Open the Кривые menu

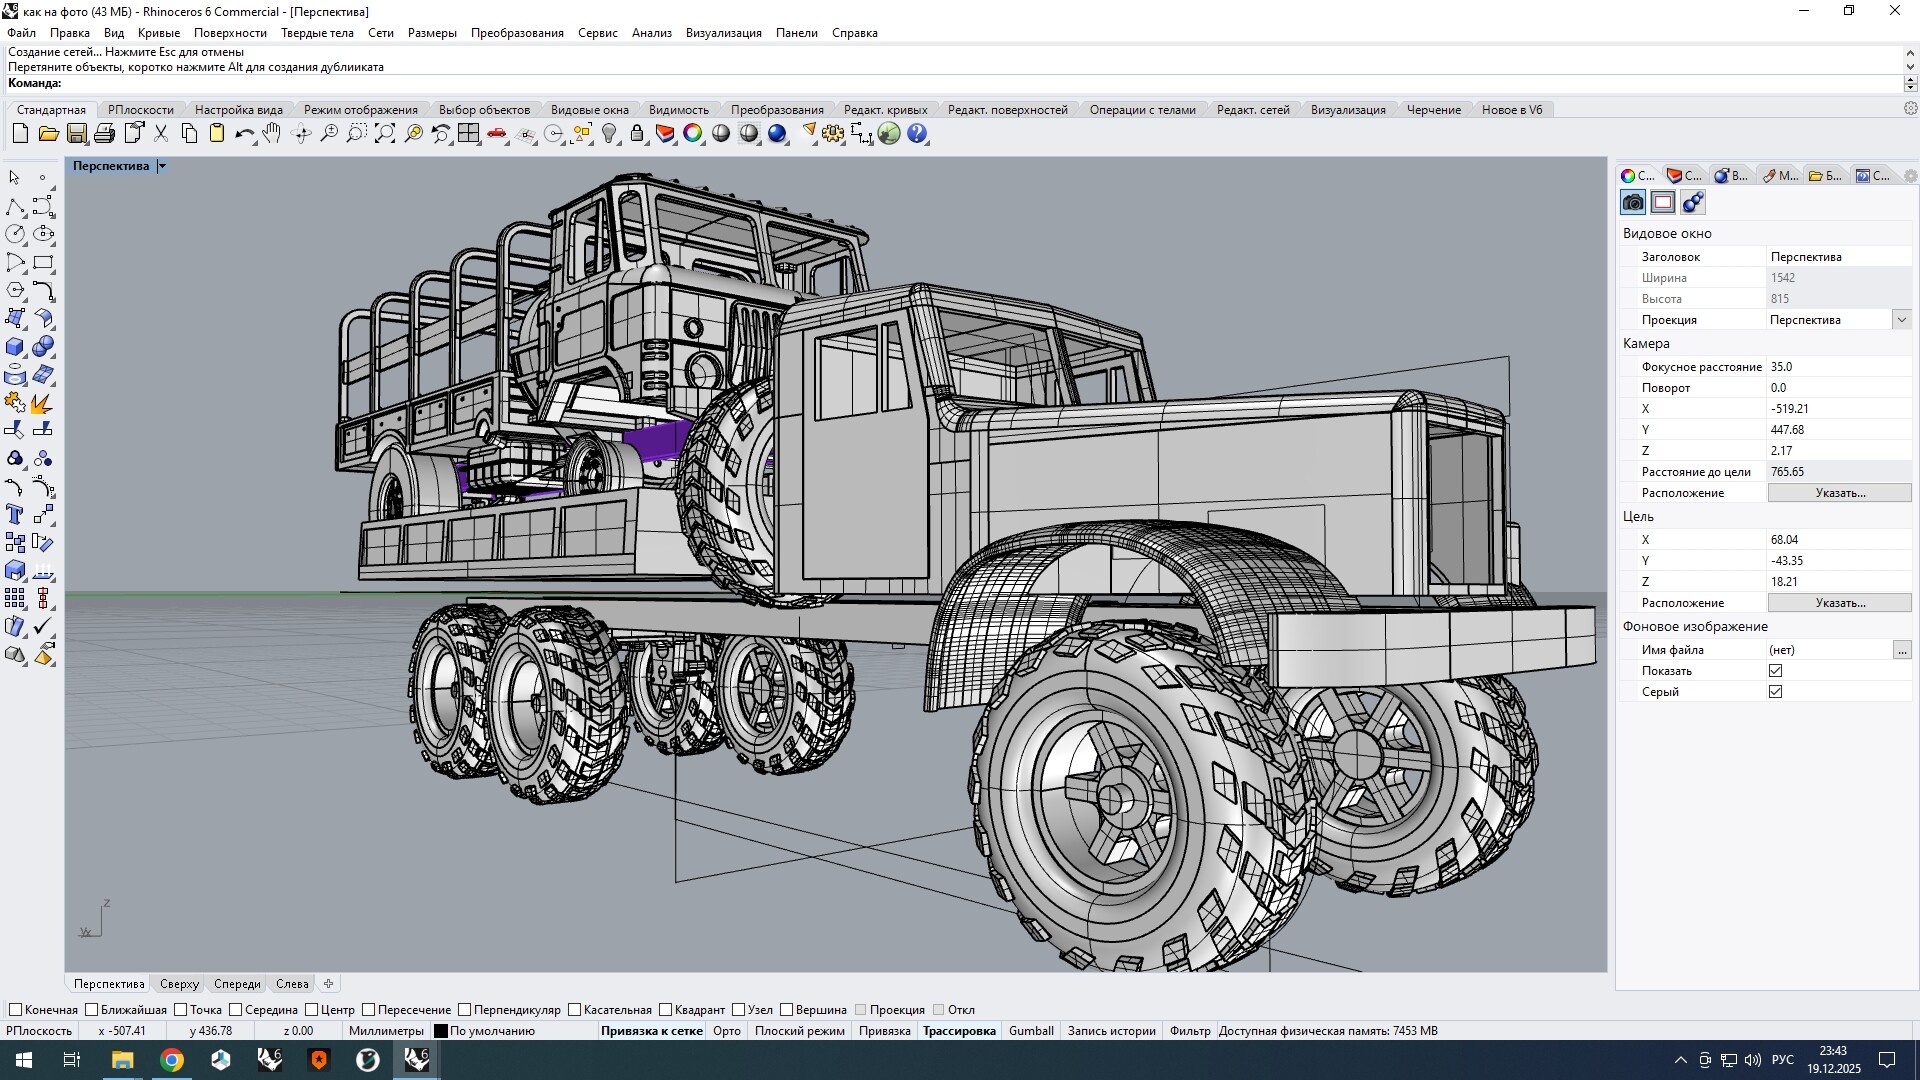[158, 33]
